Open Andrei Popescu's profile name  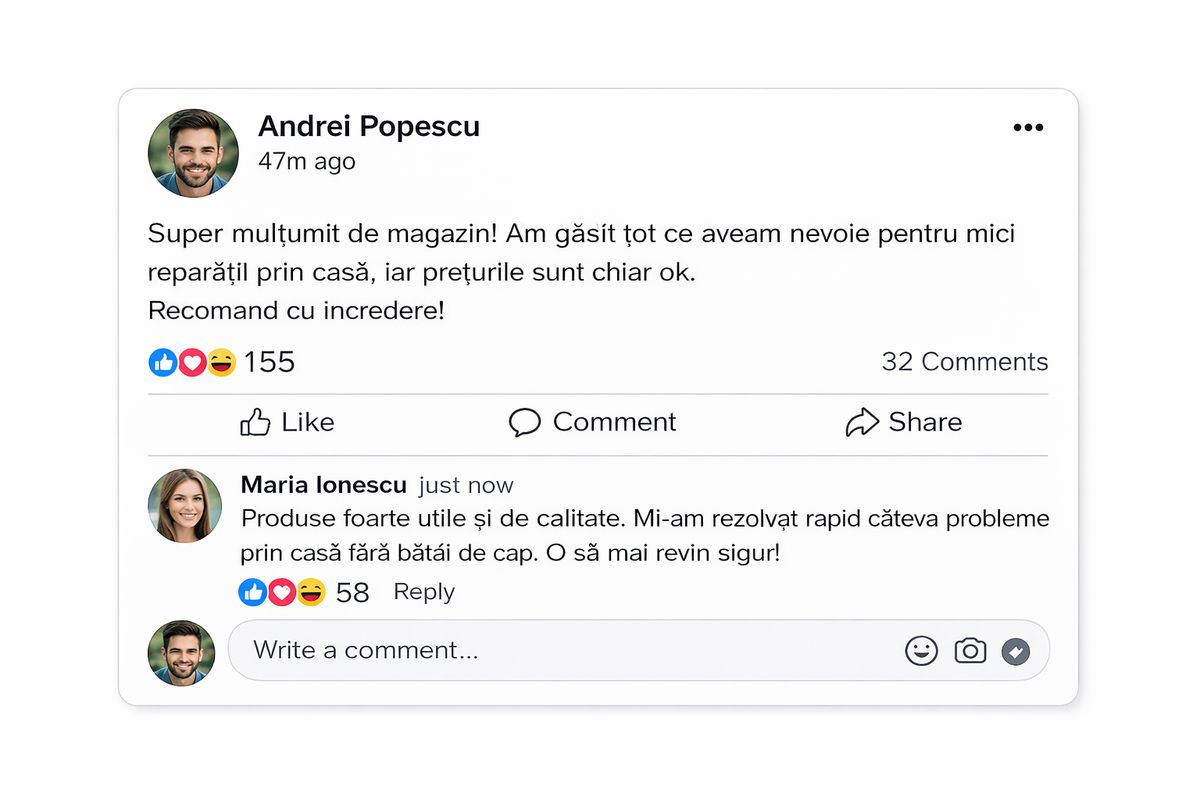click(x=369, y=126)
